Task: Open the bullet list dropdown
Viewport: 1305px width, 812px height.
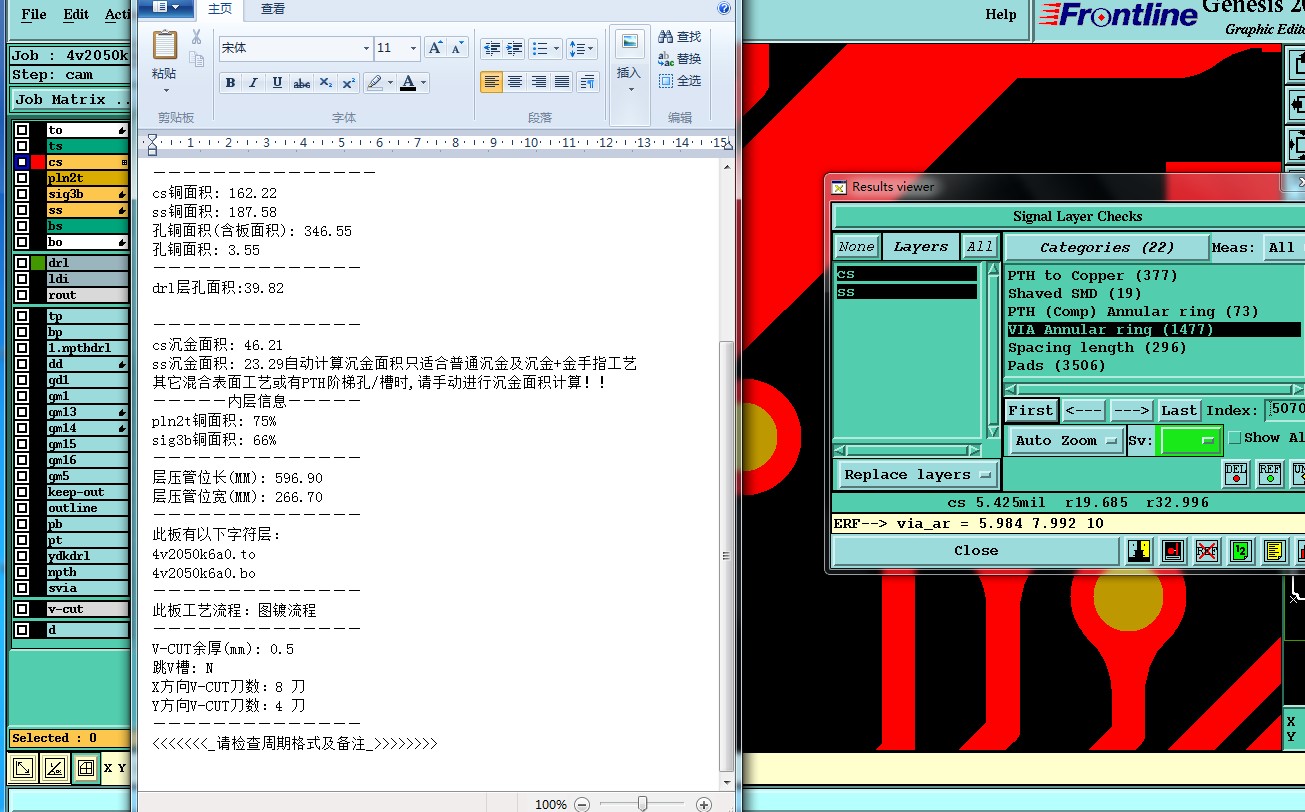Action: click(x=556, y=48)
